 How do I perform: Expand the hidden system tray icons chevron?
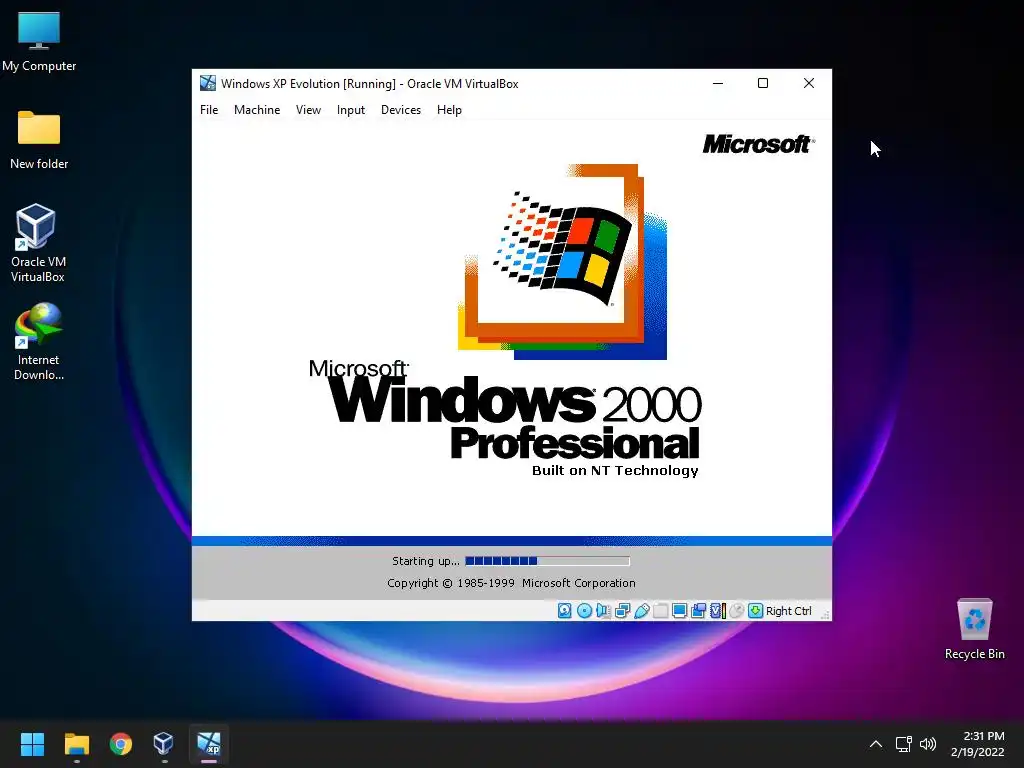[x=876, y=744]
